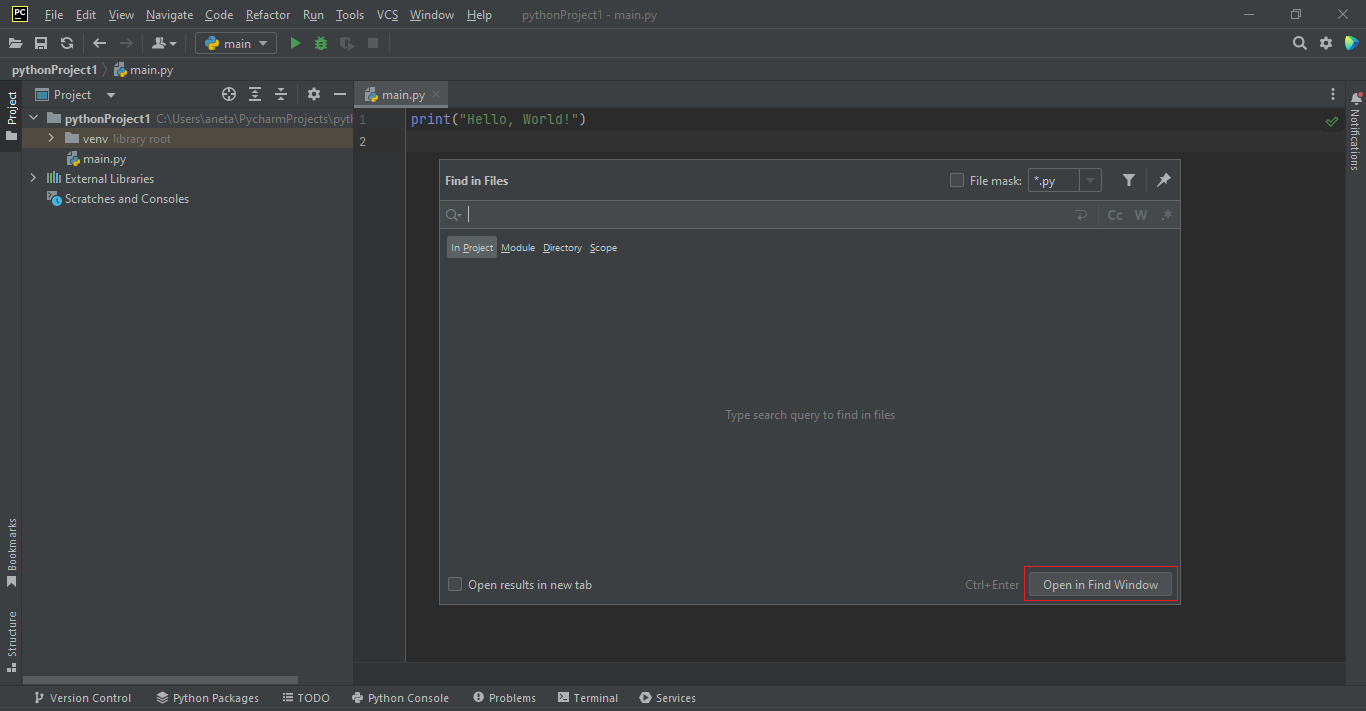Viewport: 1366px width, 711px height.
Task: Open the VCS menu
Action: click(387, 15)
